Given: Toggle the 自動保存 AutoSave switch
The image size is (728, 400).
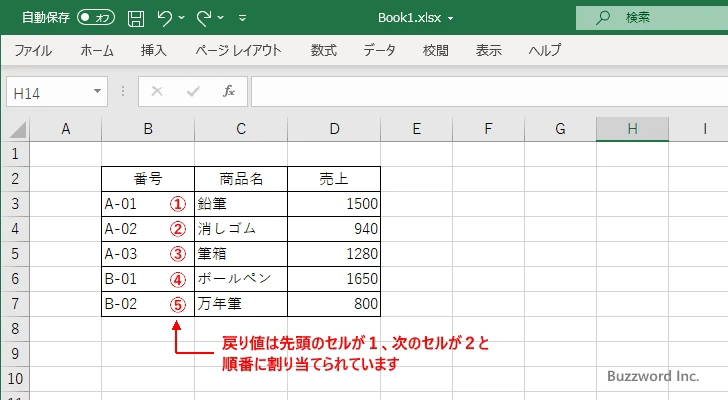Looking at the screenshot, I should [x=96, y=18].
